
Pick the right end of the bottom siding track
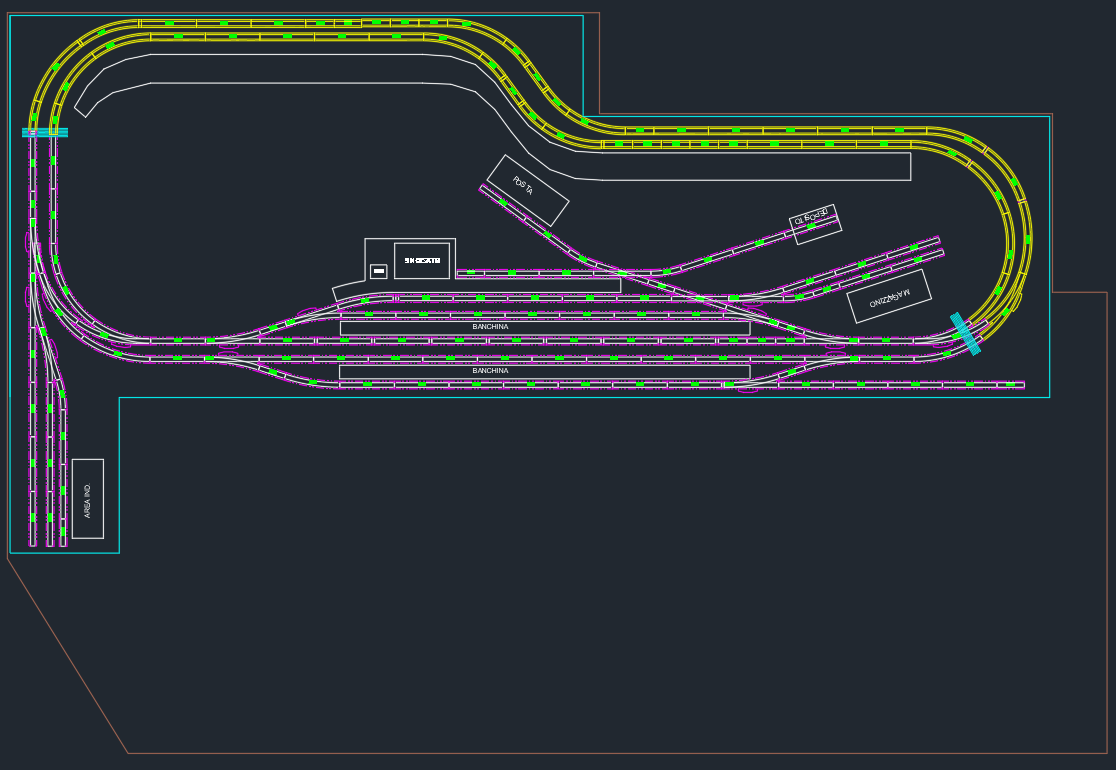pos(1020,384)
